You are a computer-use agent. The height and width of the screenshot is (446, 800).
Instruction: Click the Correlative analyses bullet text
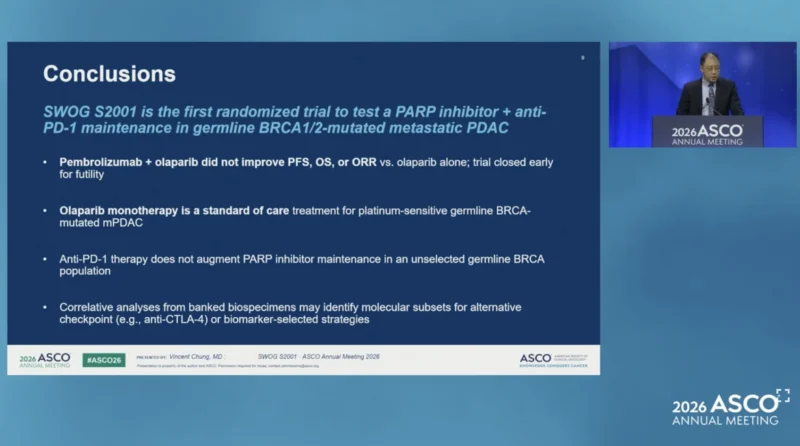(290, 313)
